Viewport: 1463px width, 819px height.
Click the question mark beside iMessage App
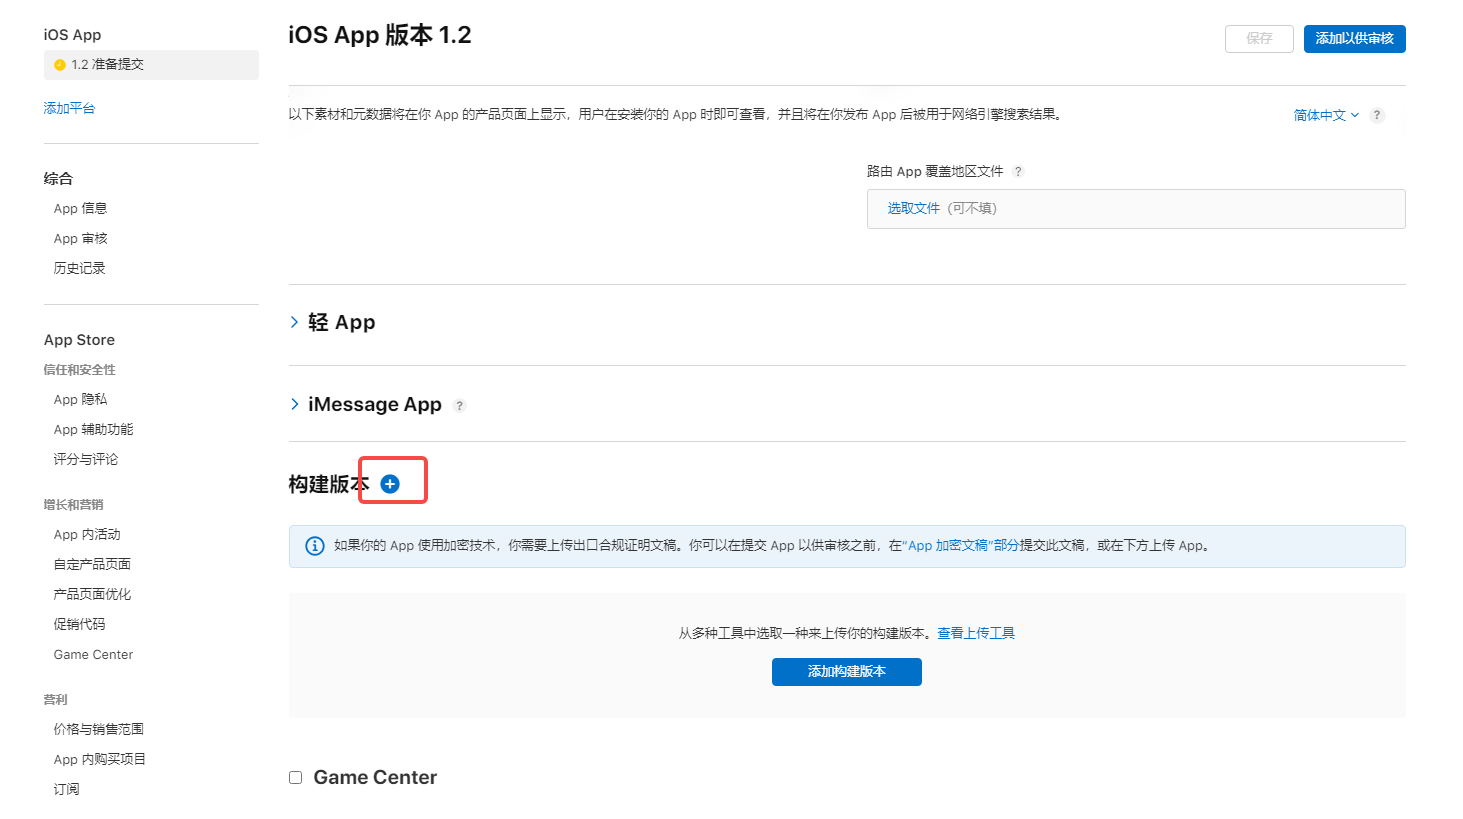[x=459, y=406]
